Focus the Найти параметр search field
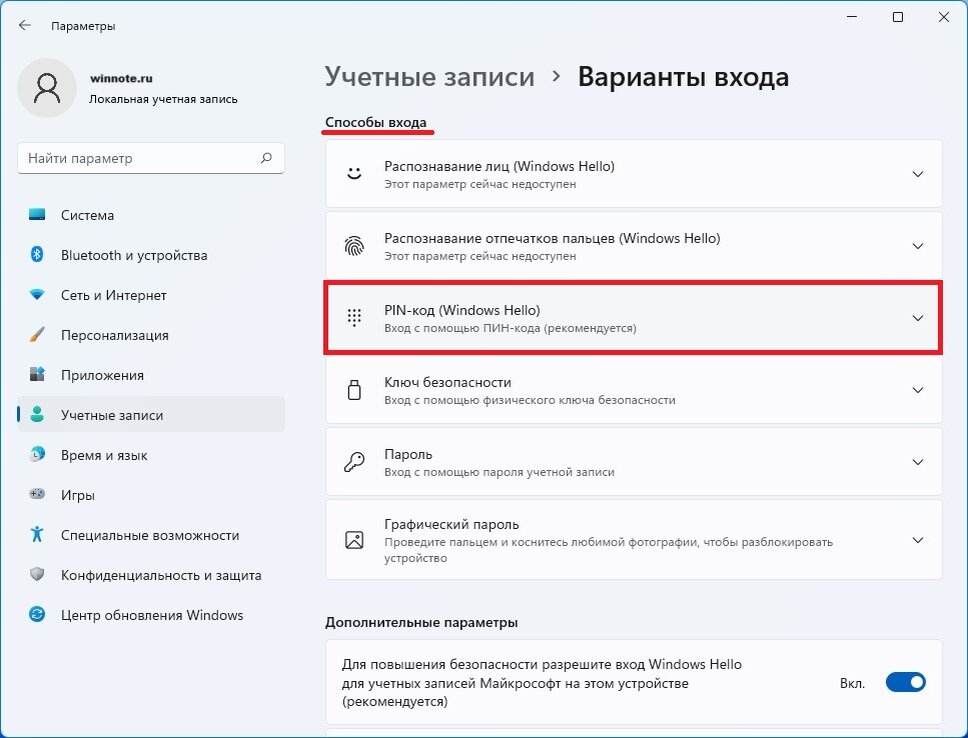 pyautogui.click(x=151, y=158)
